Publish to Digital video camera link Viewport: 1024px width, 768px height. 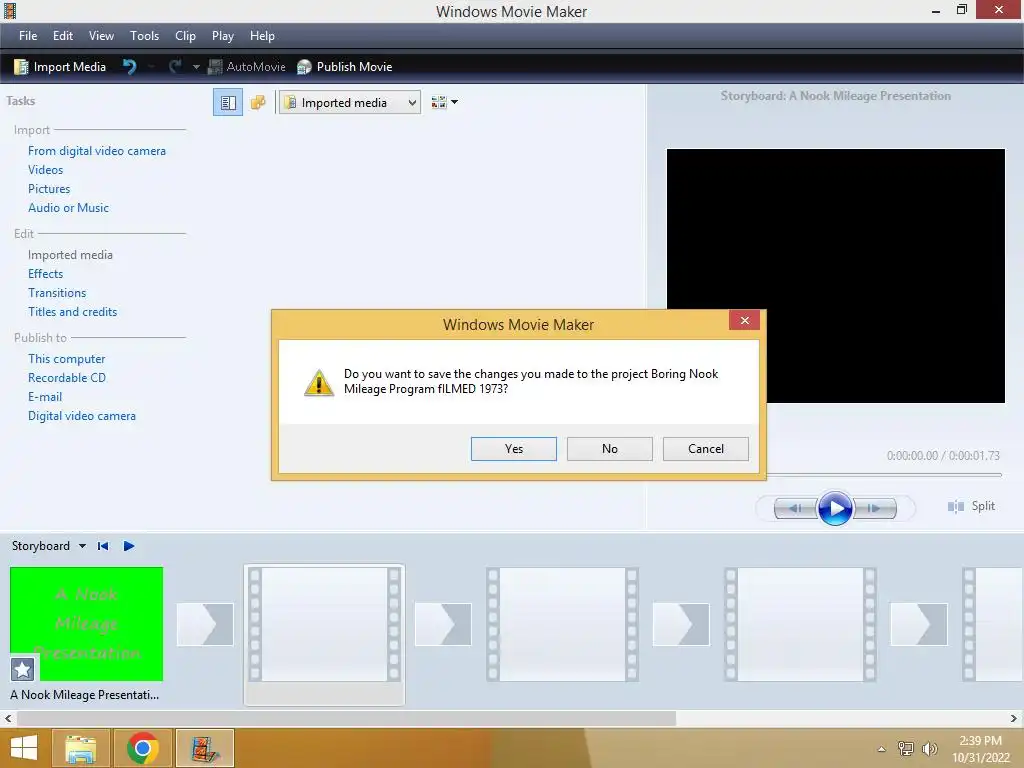pyautogui.click(x=82, y=415)
